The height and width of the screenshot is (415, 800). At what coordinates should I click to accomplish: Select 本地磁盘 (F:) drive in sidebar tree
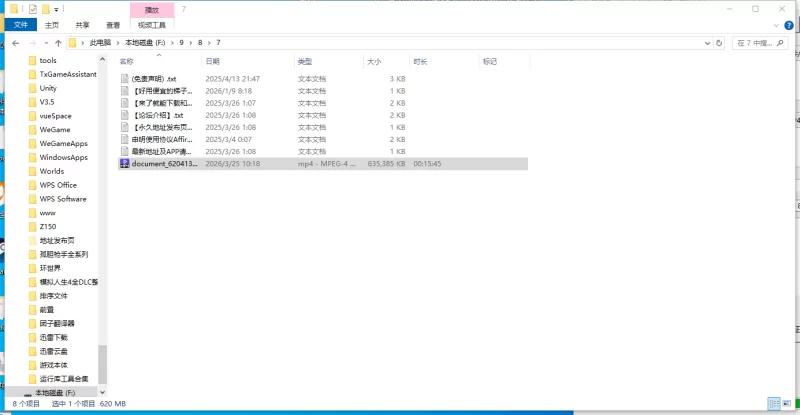(x=55, y=393)
